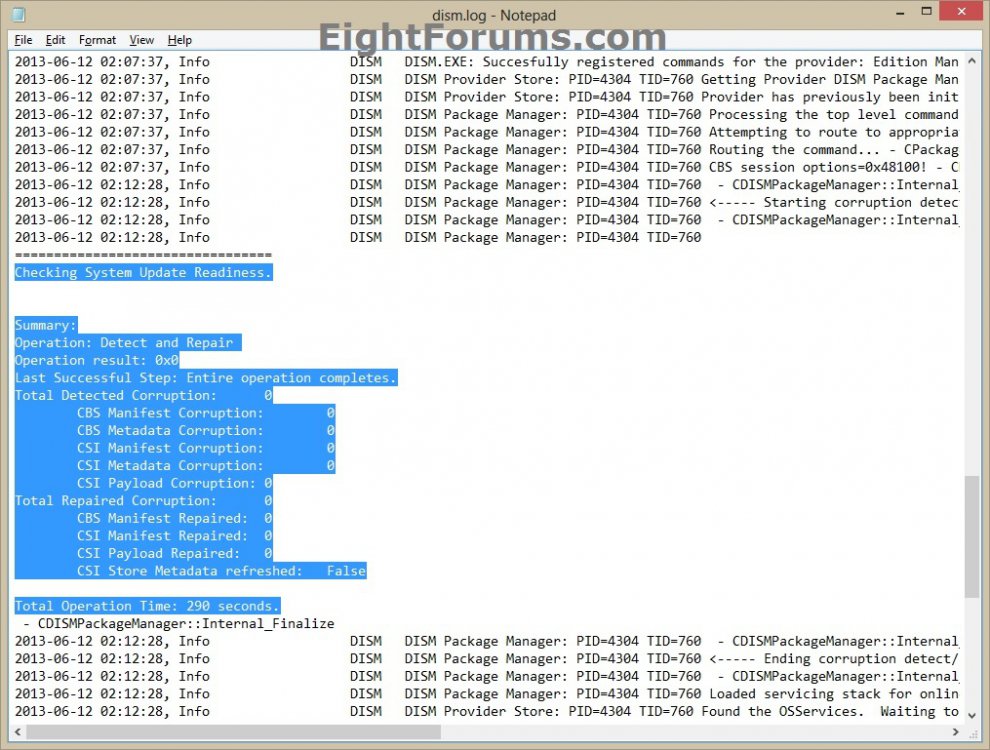Click the vertical scrollbar up arrow
Viewport: 990px width, 750px height.
pos(972,61)
